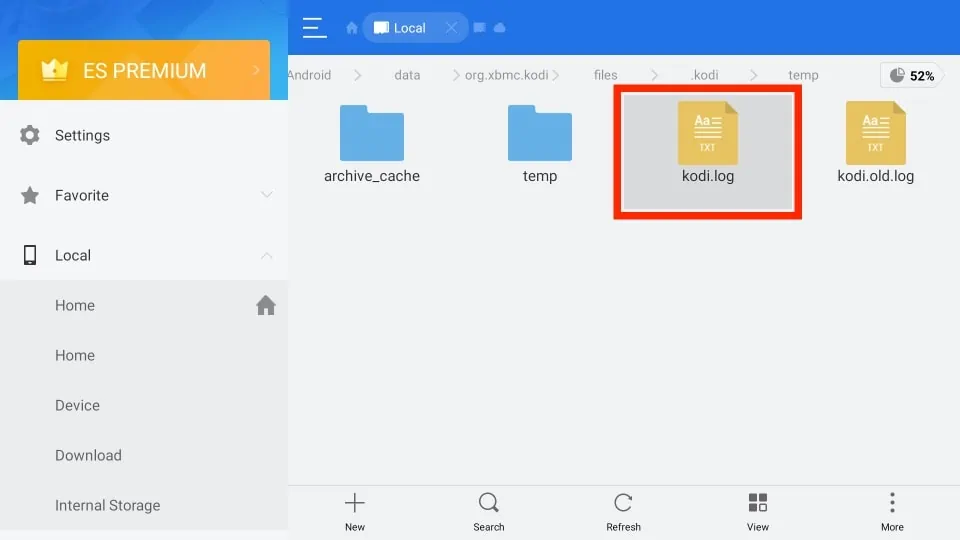Tap the ES PREMIUM banner
The height and width of the screenshot is (540, 960).
(144, 70)
